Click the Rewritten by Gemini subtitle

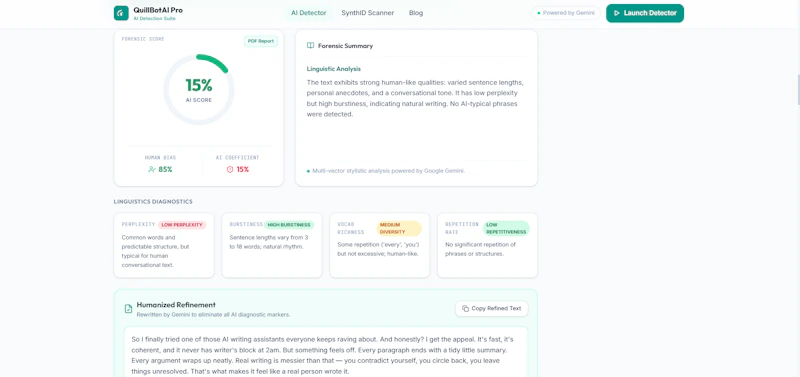point(213,315)
